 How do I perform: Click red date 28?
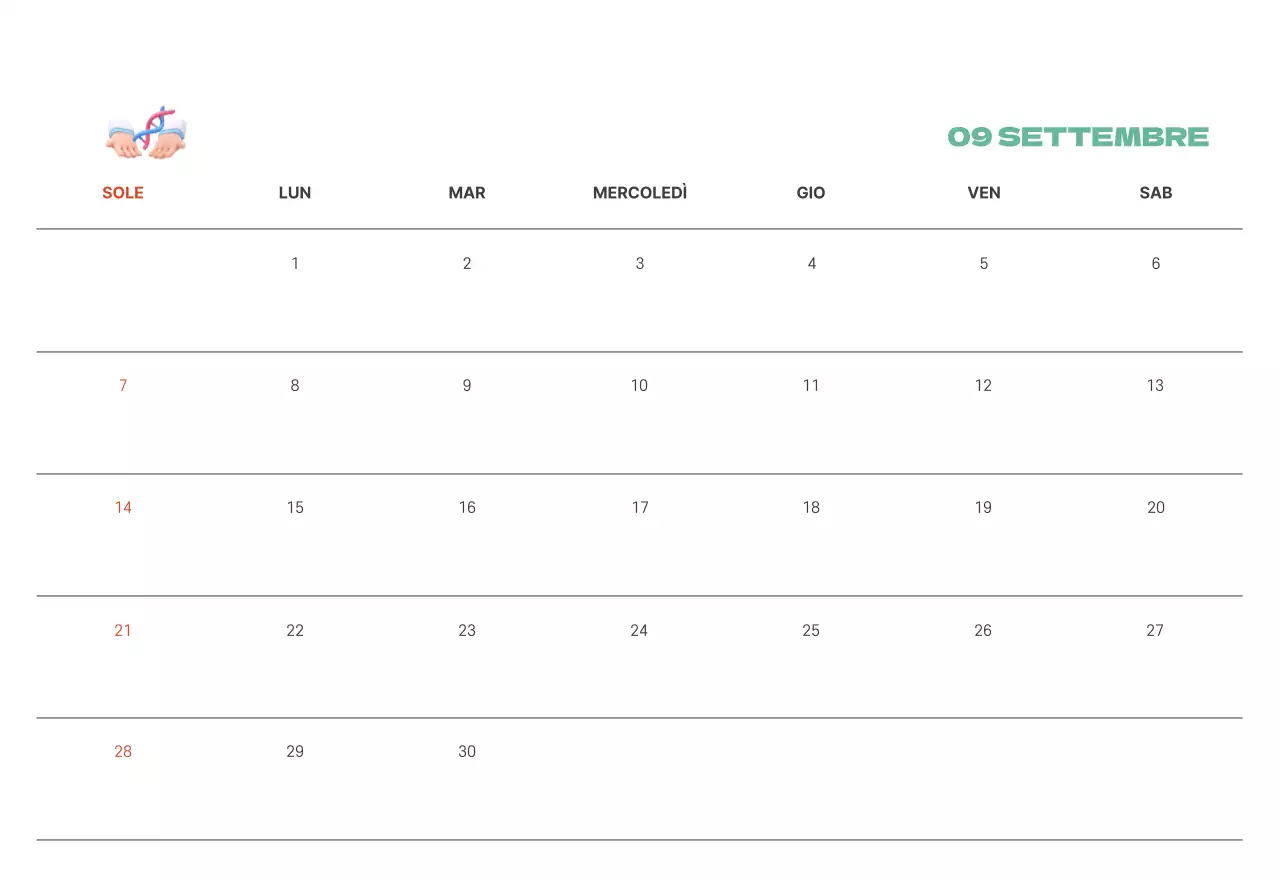tap(123, 752)
